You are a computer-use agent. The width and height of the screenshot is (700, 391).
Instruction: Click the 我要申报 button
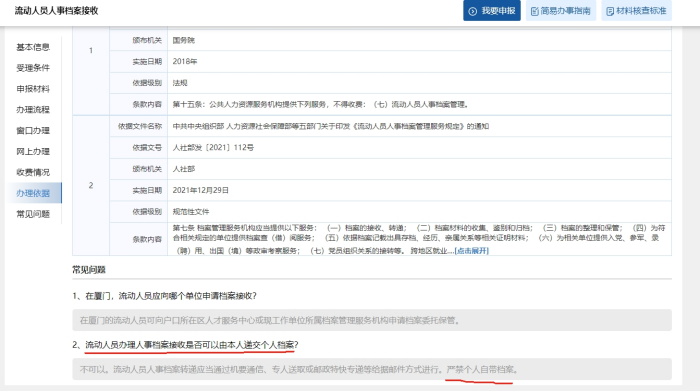pos(492,11)
